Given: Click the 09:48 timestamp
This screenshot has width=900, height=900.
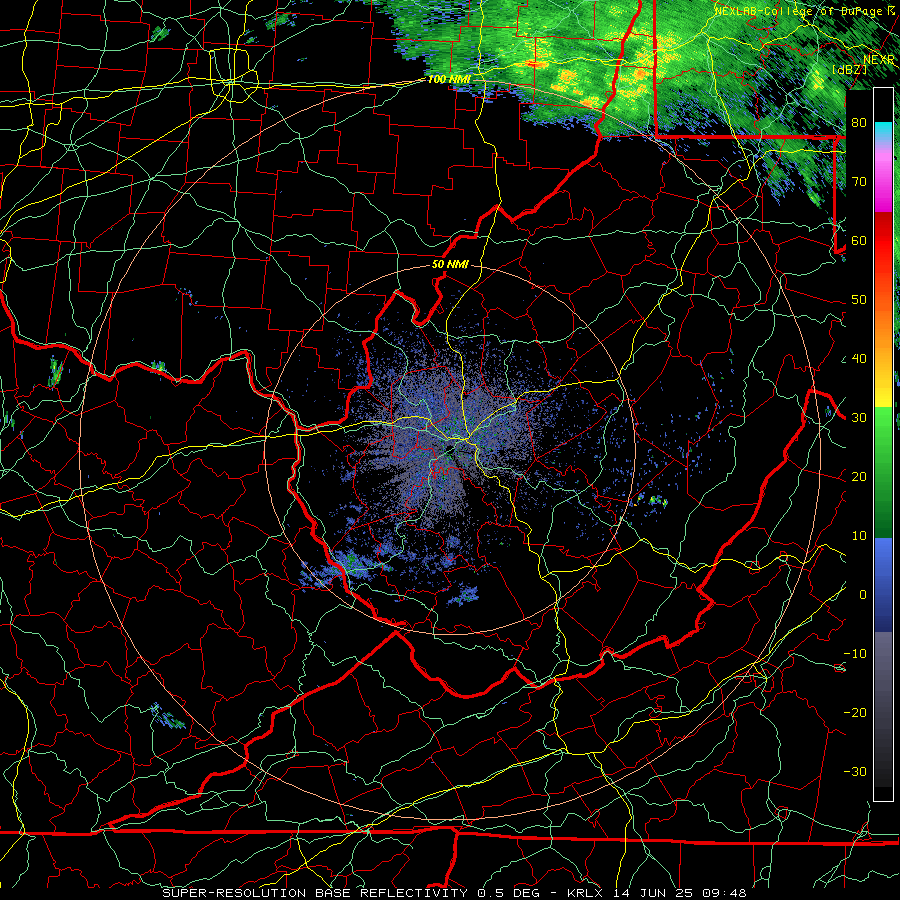Looking at the screenshot, I should click(723, 893).
